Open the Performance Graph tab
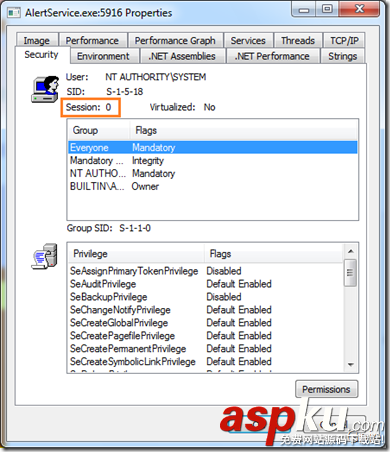This screenshot has height=452, width=390. click(x=175, y=40)
